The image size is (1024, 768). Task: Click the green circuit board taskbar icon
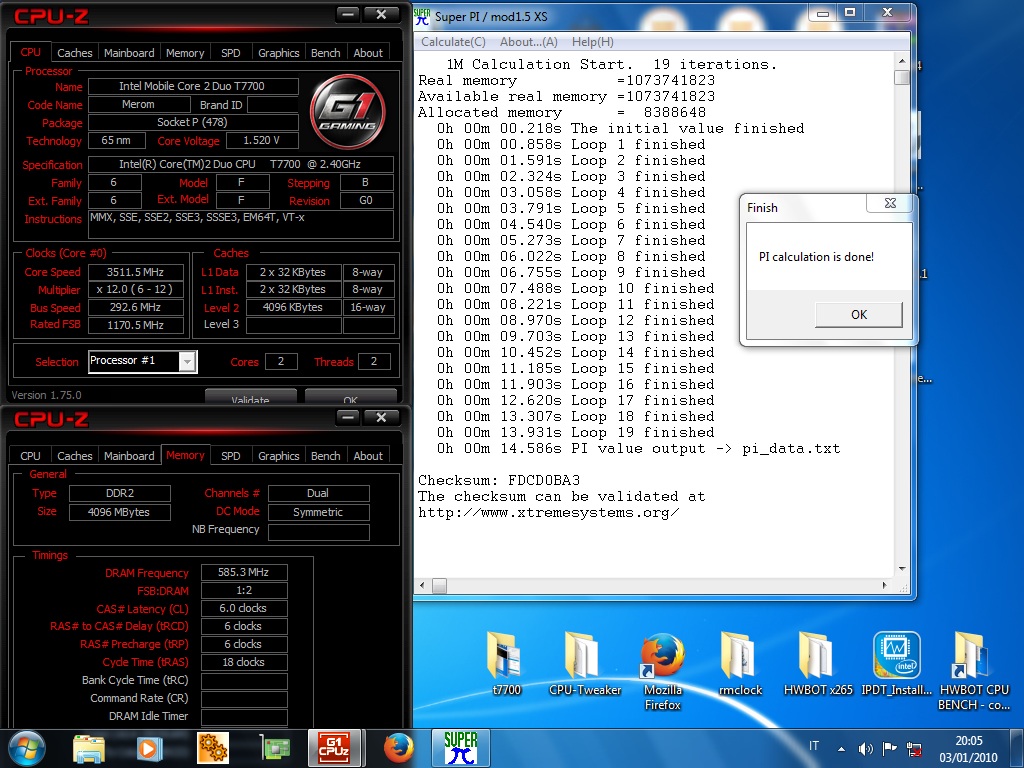click(275, 748)
